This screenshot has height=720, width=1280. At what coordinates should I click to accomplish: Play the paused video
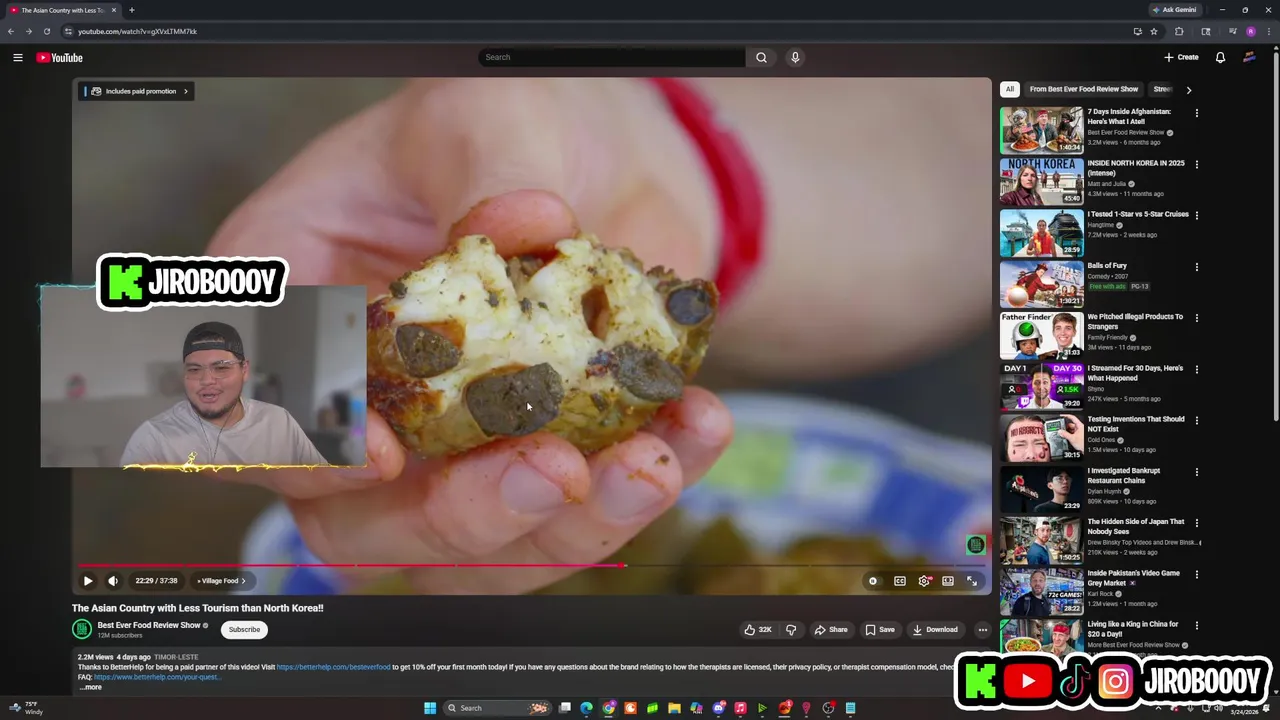coord(88,581)
